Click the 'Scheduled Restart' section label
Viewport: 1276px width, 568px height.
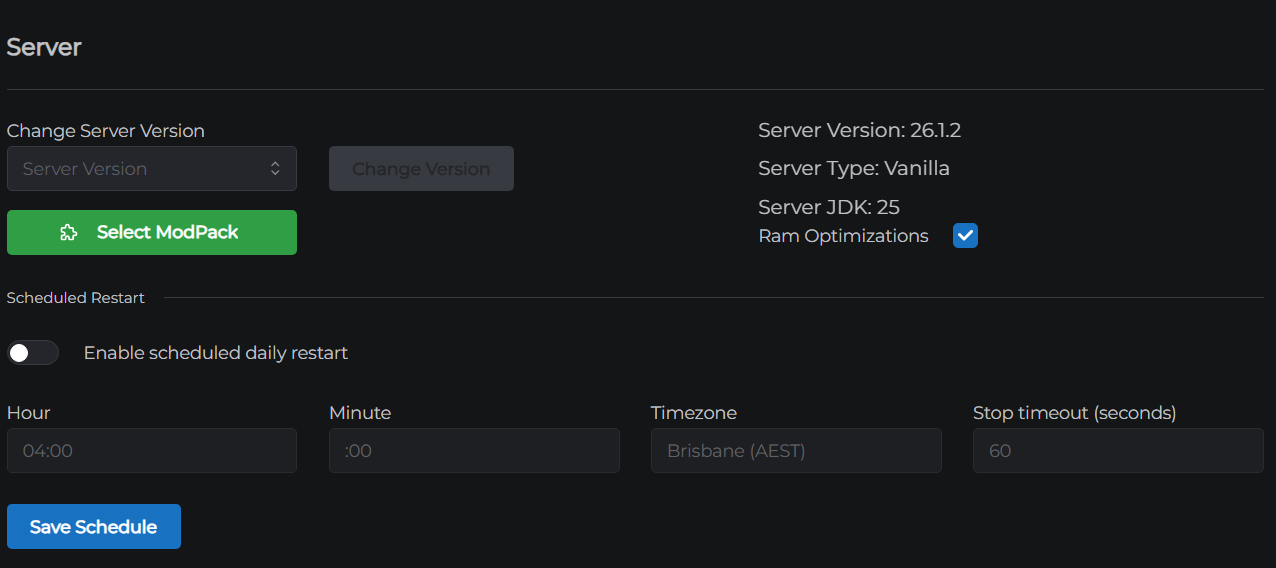point(76,298)
